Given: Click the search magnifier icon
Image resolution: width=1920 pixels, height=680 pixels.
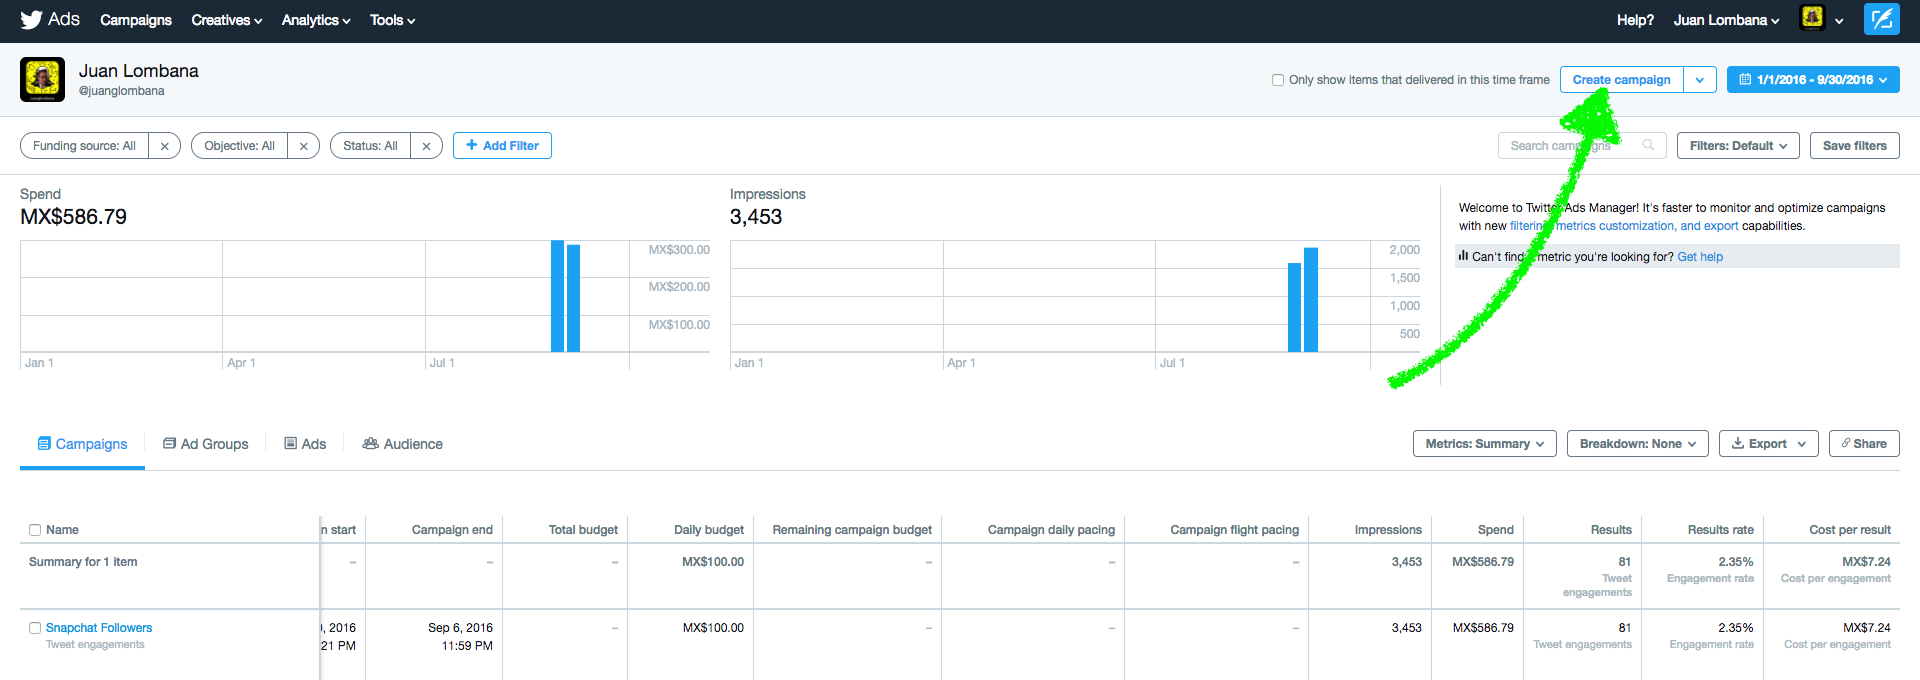Looking at the screenshot, I should [x=1648, y=146].
